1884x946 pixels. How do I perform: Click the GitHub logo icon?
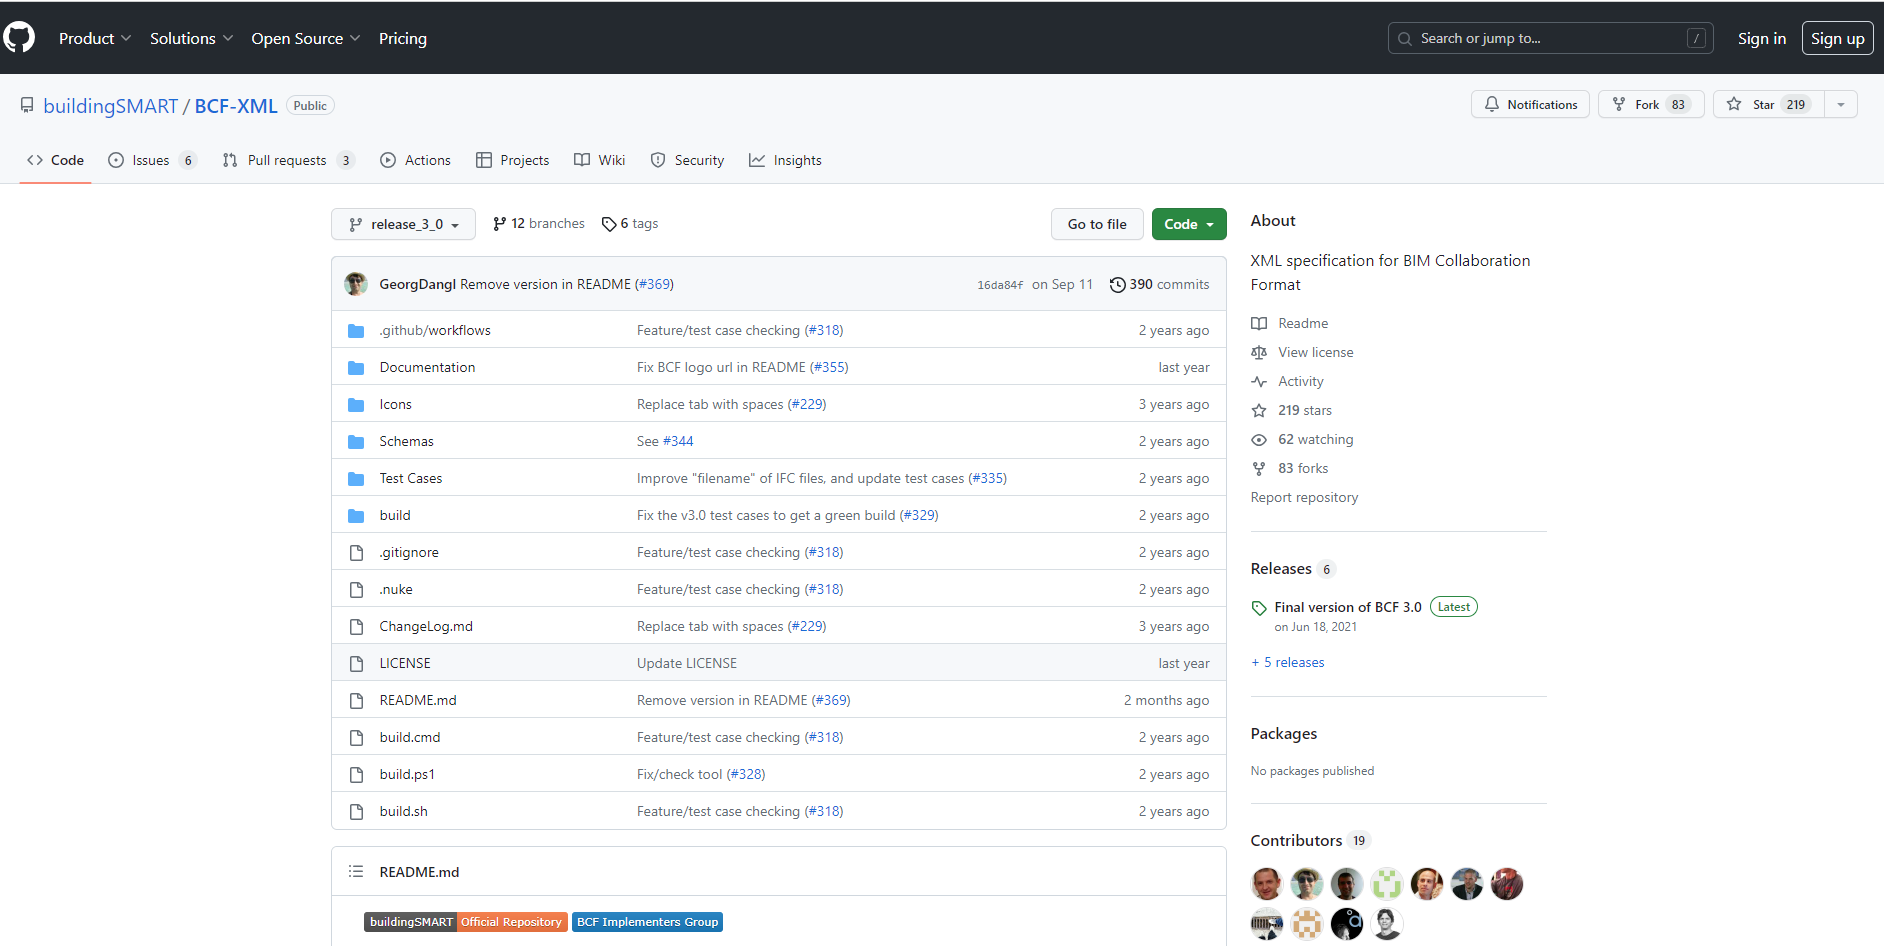click(19, 38)
